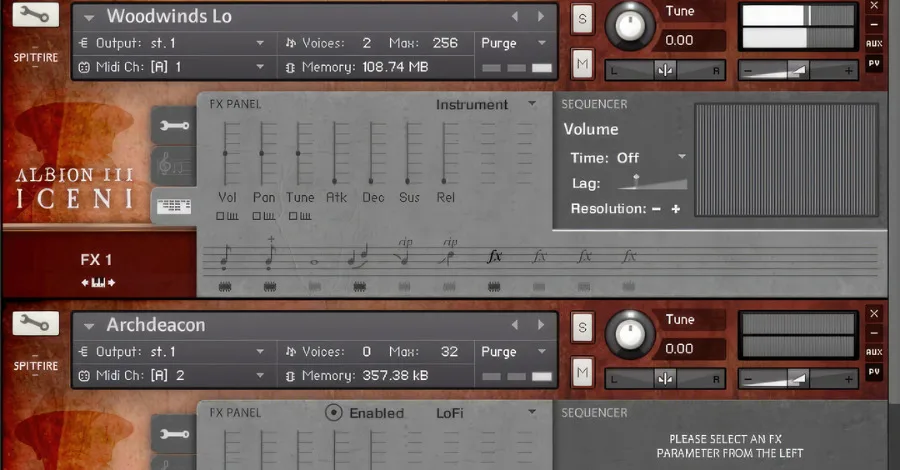
Task: Select next preset for Archdeacon
Action: (x=541, y=325)
